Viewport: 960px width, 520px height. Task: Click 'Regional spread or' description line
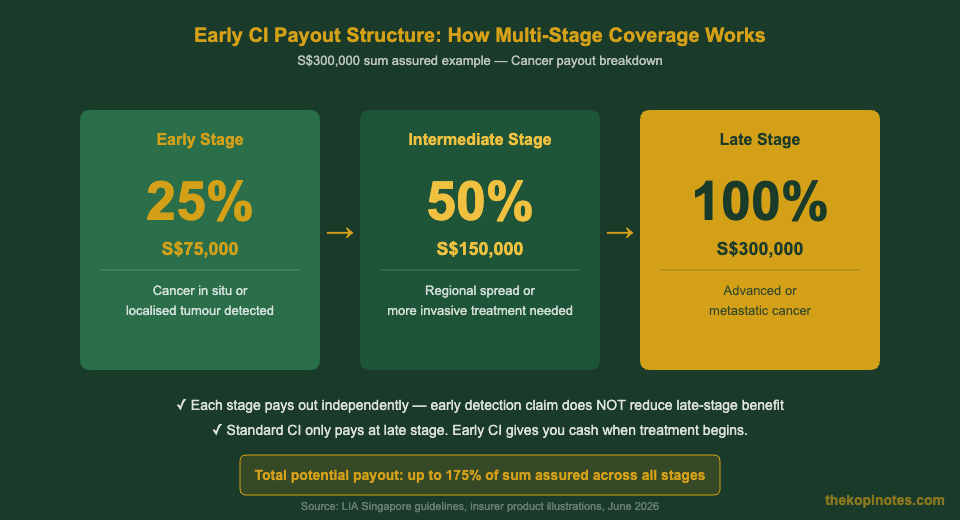[479, 290]
